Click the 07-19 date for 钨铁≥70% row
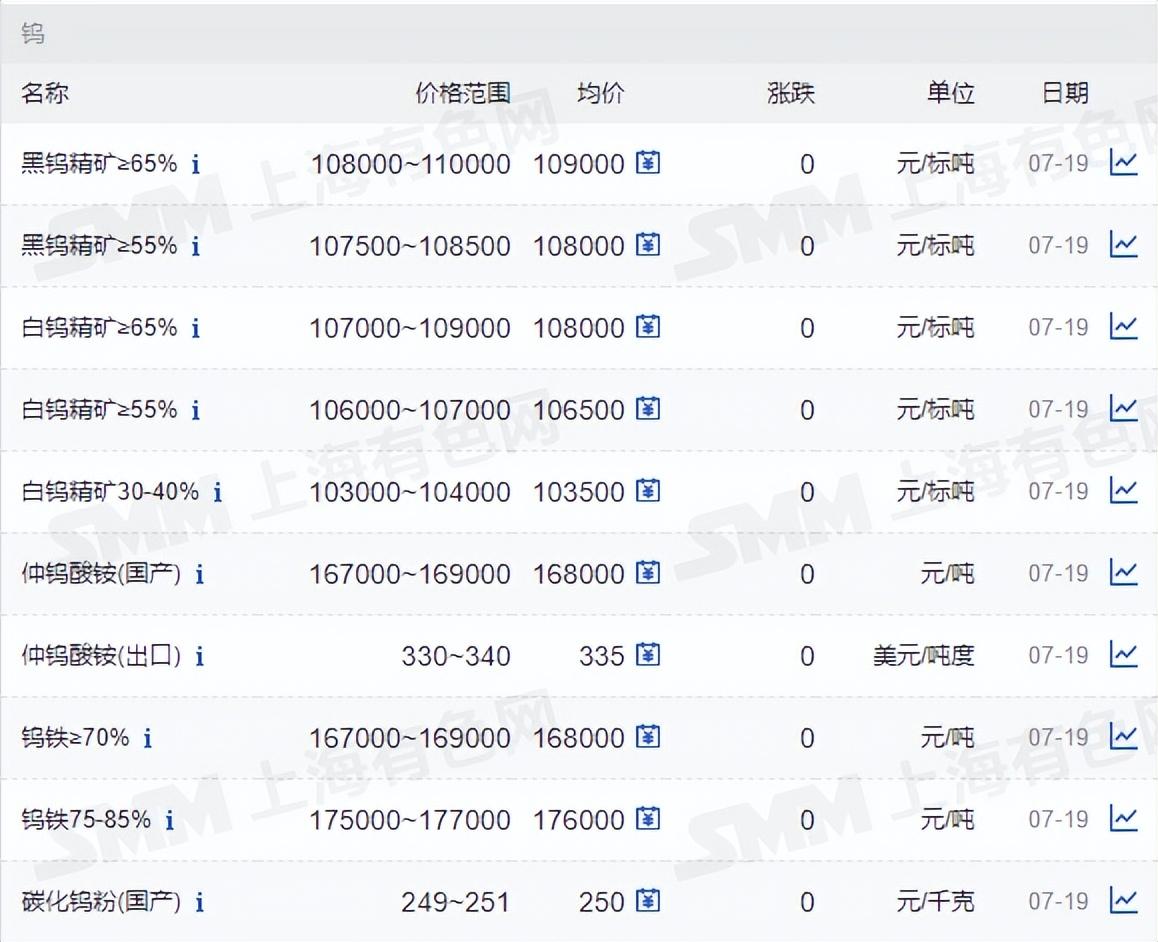1158x942 pixels. click(1057, 737)
